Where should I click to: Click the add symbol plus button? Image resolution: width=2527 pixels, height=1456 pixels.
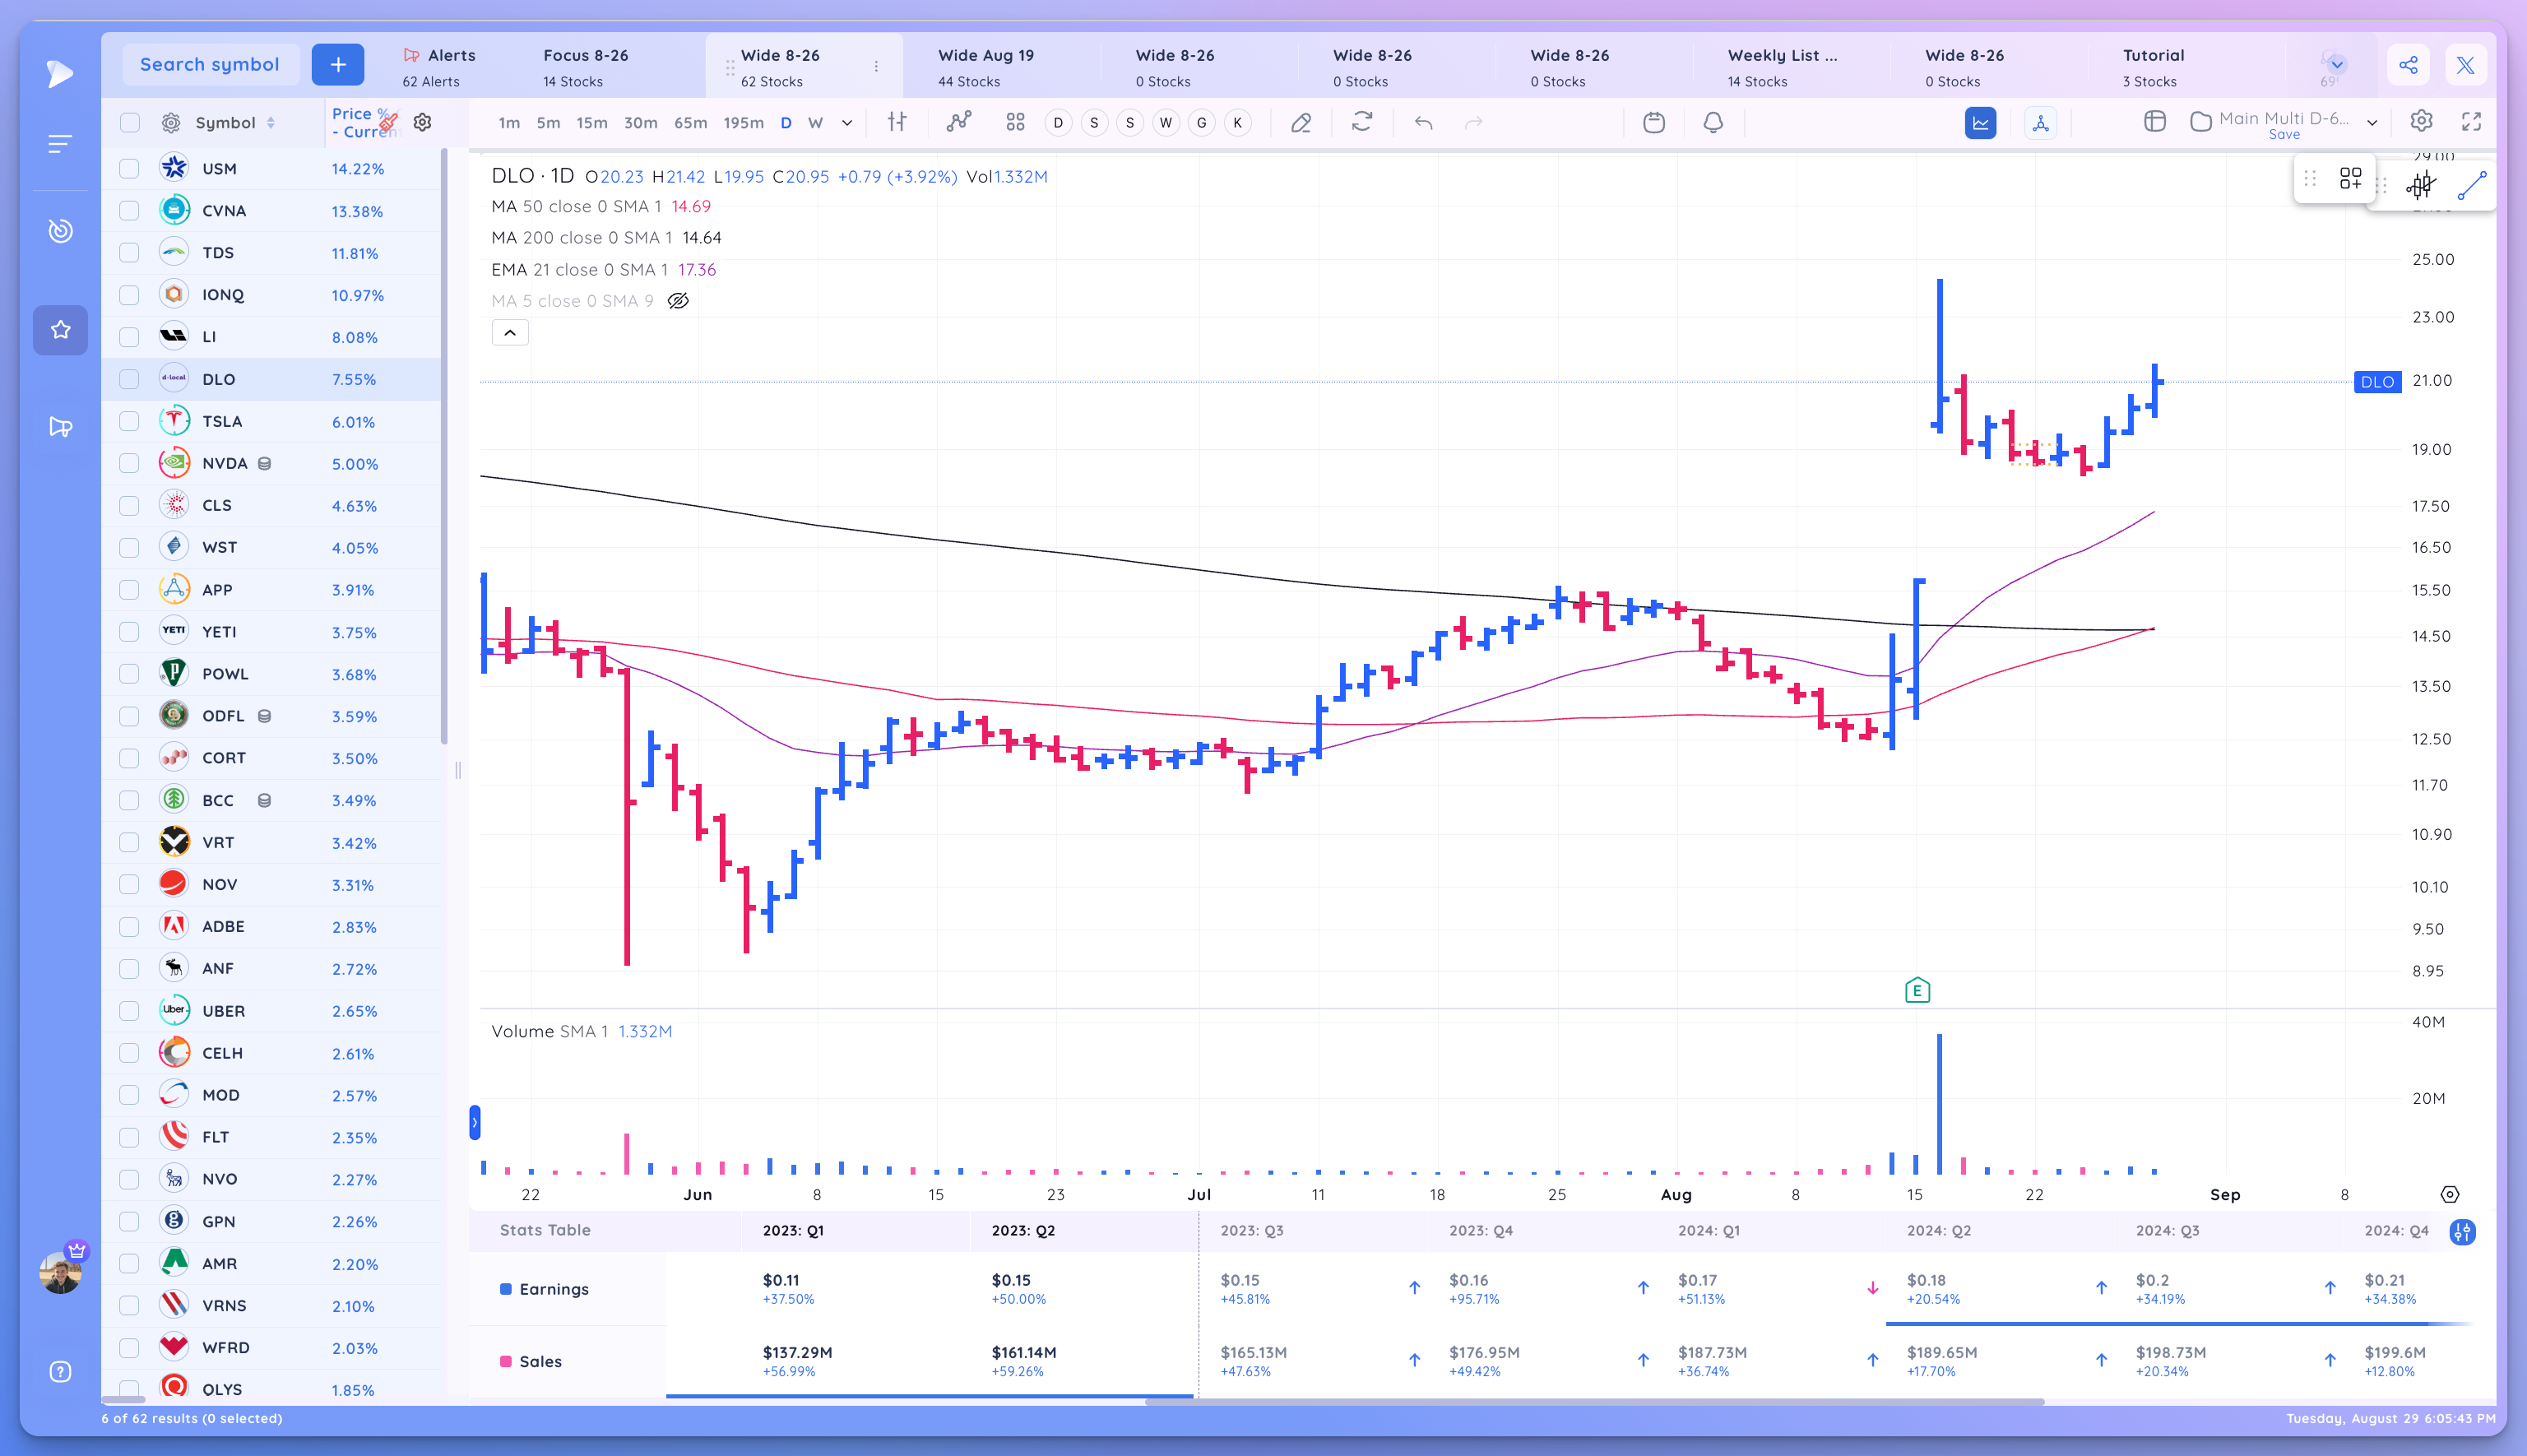(338, 65)
